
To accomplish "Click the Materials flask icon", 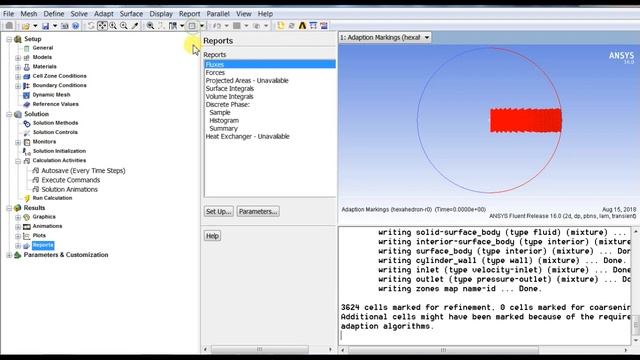I will tap(27, 67).
